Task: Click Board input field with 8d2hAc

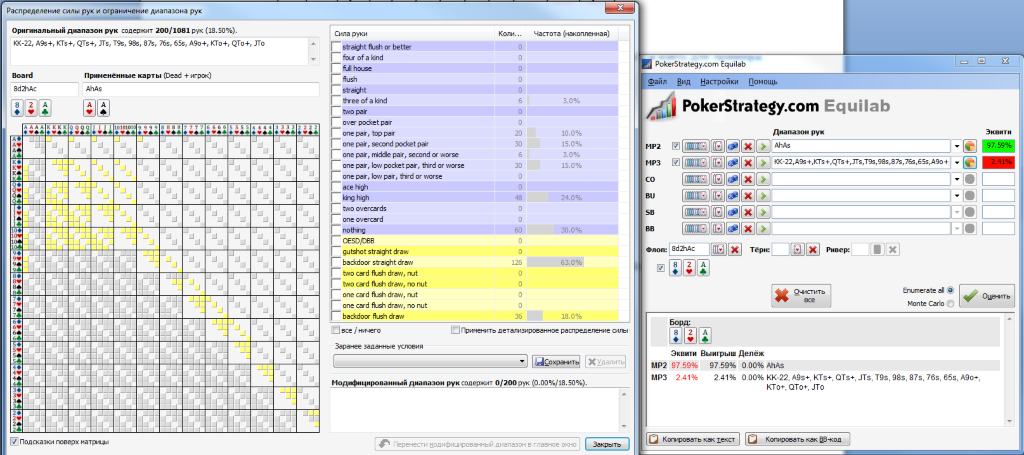Action: click(x=44, y=89)
